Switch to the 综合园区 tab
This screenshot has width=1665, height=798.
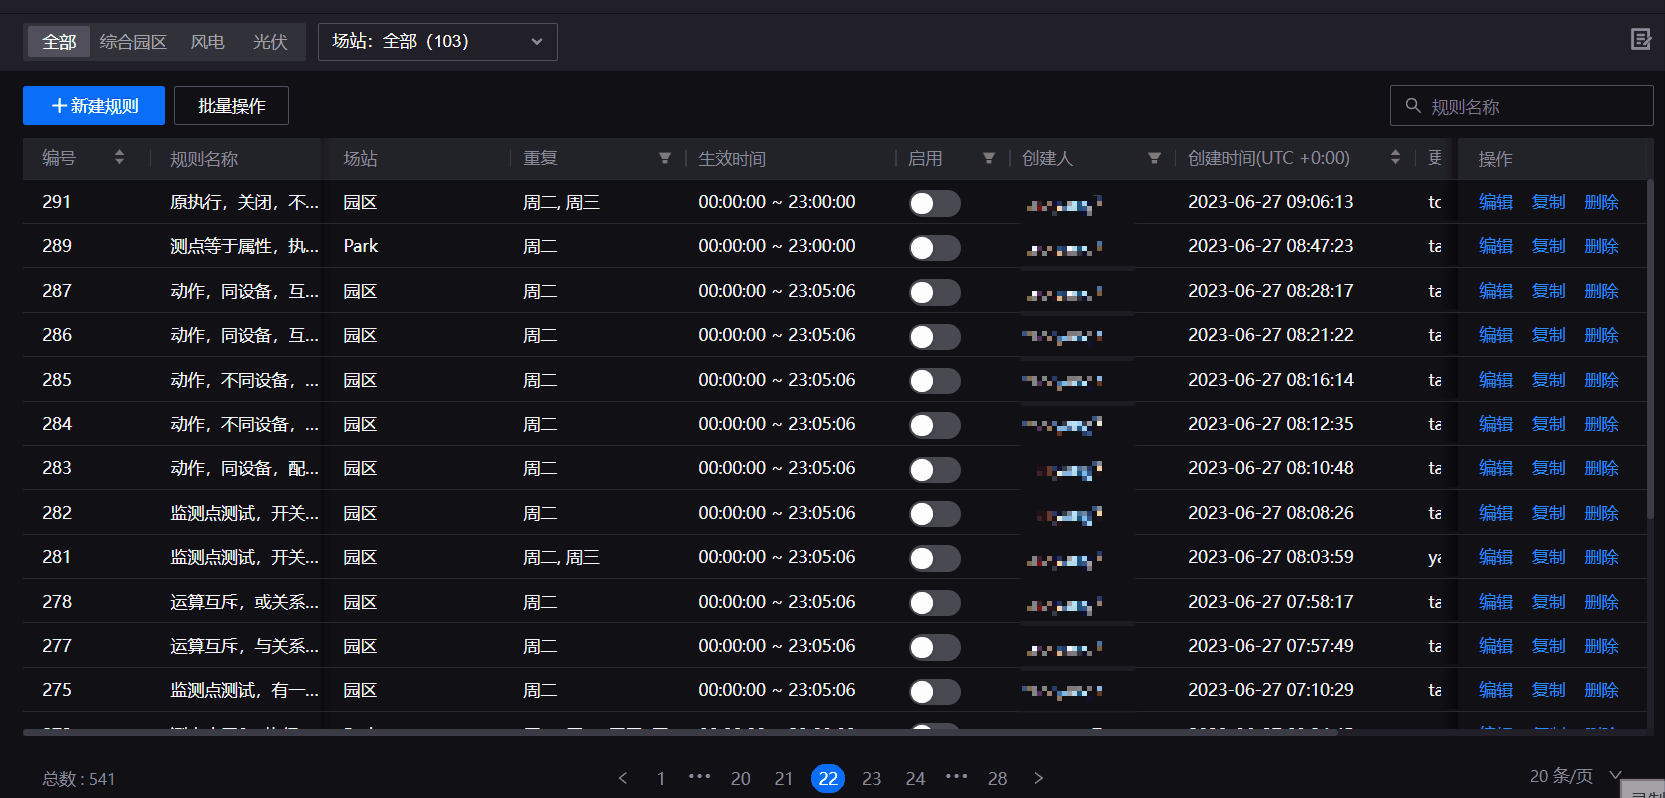[x=133, y=42]
